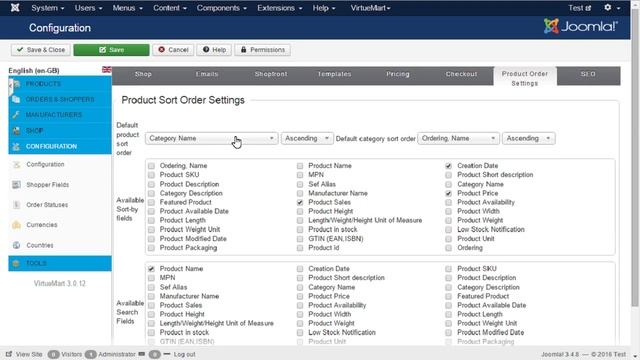Open the Content menu
The height and width of the screenshot is (360, 640).
169,8
